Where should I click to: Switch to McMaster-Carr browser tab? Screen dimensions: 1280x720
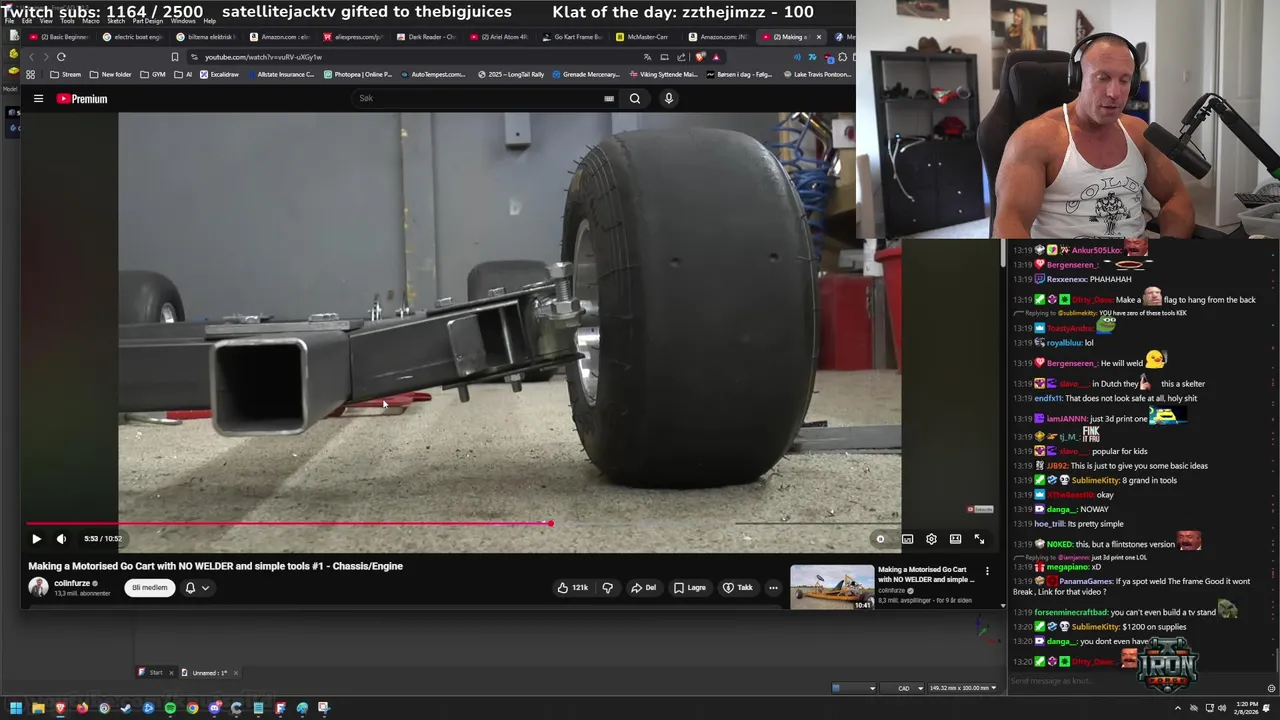[648, 37]
